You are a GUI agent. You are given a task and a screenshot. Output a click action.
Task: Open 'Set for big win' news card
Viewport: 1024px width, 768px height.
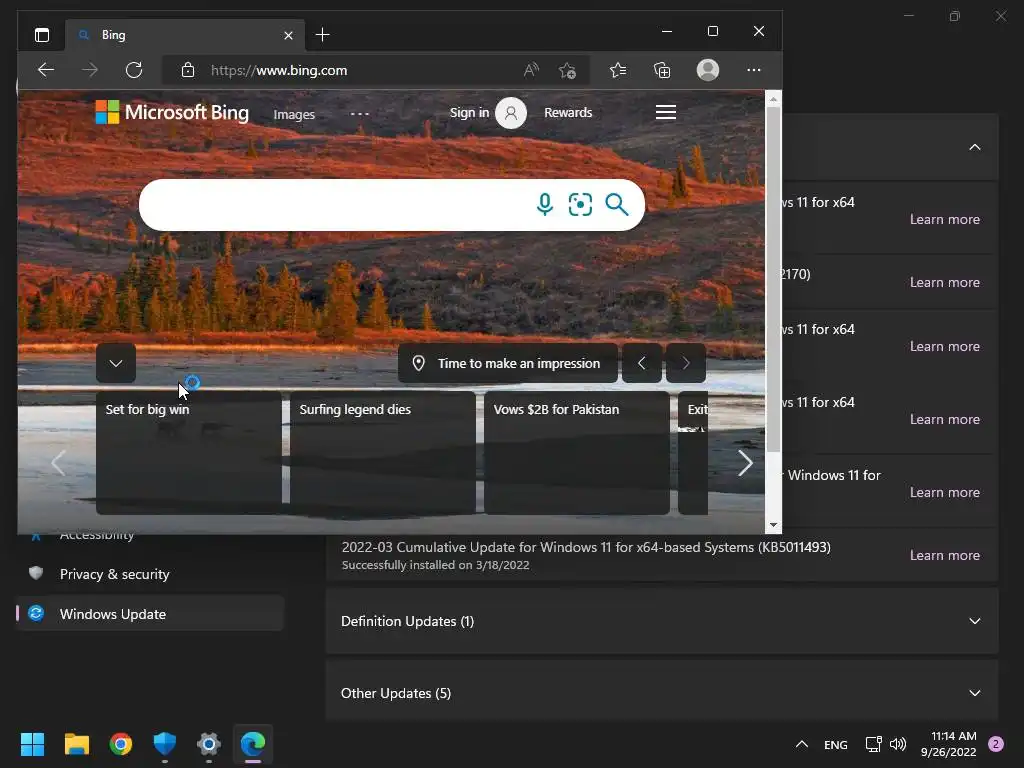(189, 453)
